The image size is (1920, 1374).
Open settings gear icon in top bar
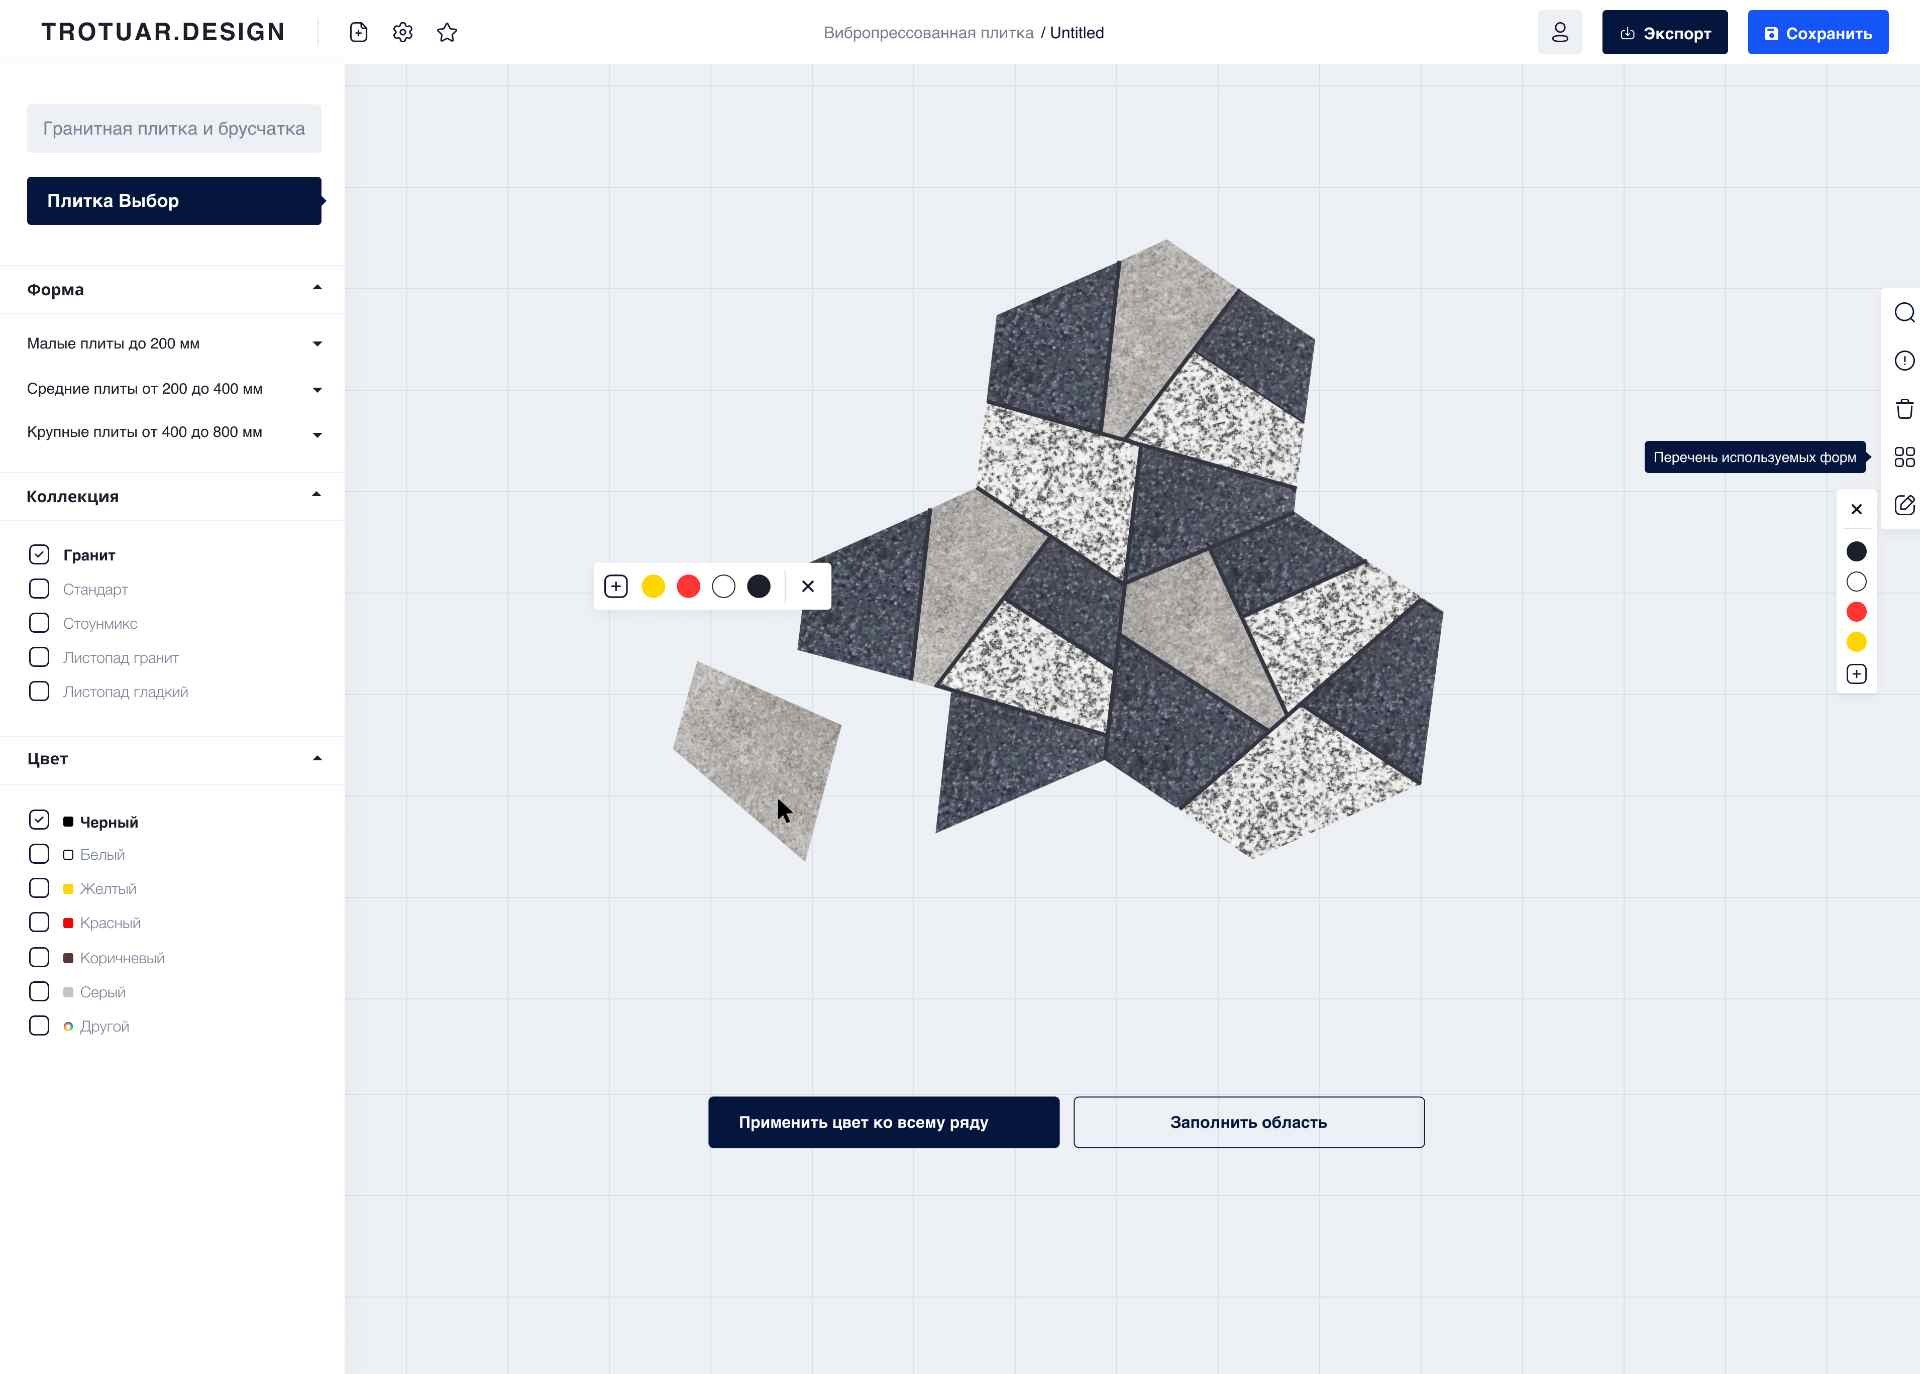click(x=403, y=32)
